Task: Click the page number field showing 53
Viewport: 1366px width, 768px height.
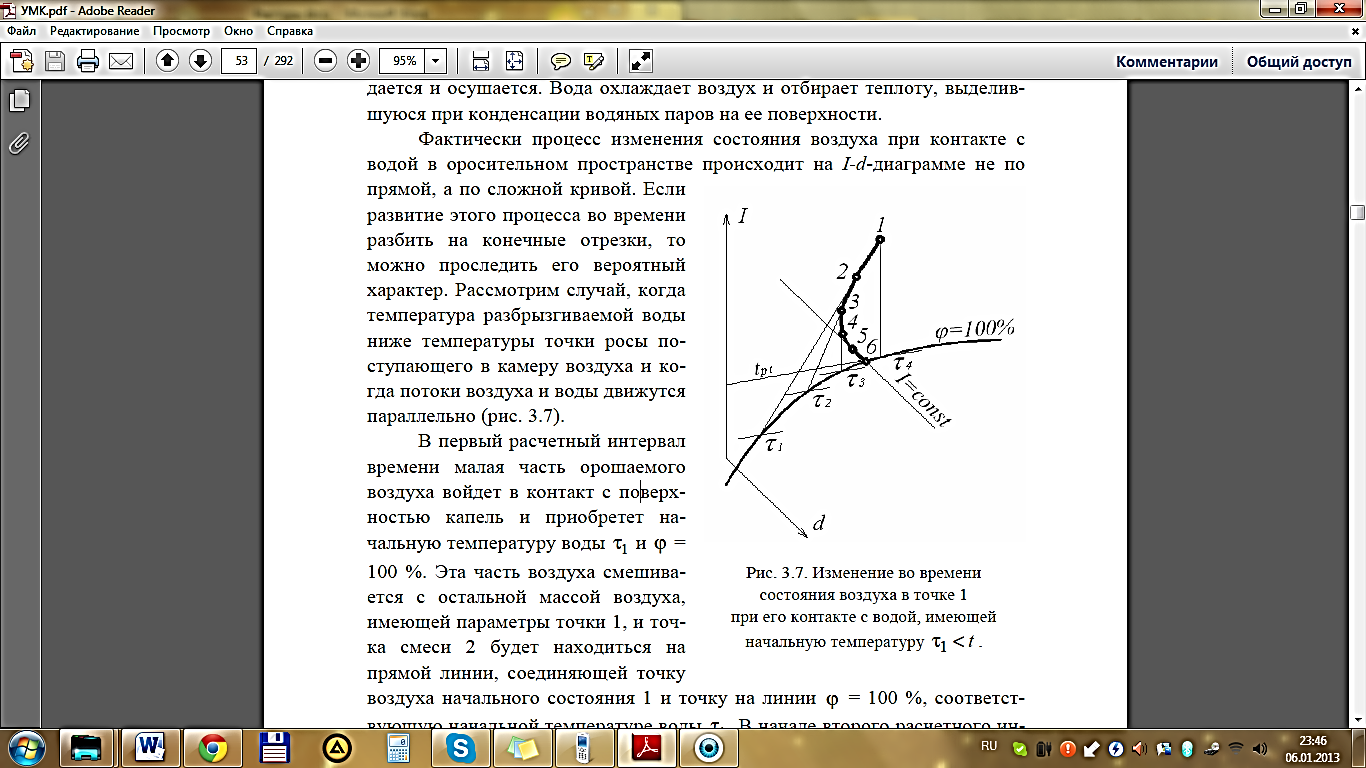Action: [240, 61]
